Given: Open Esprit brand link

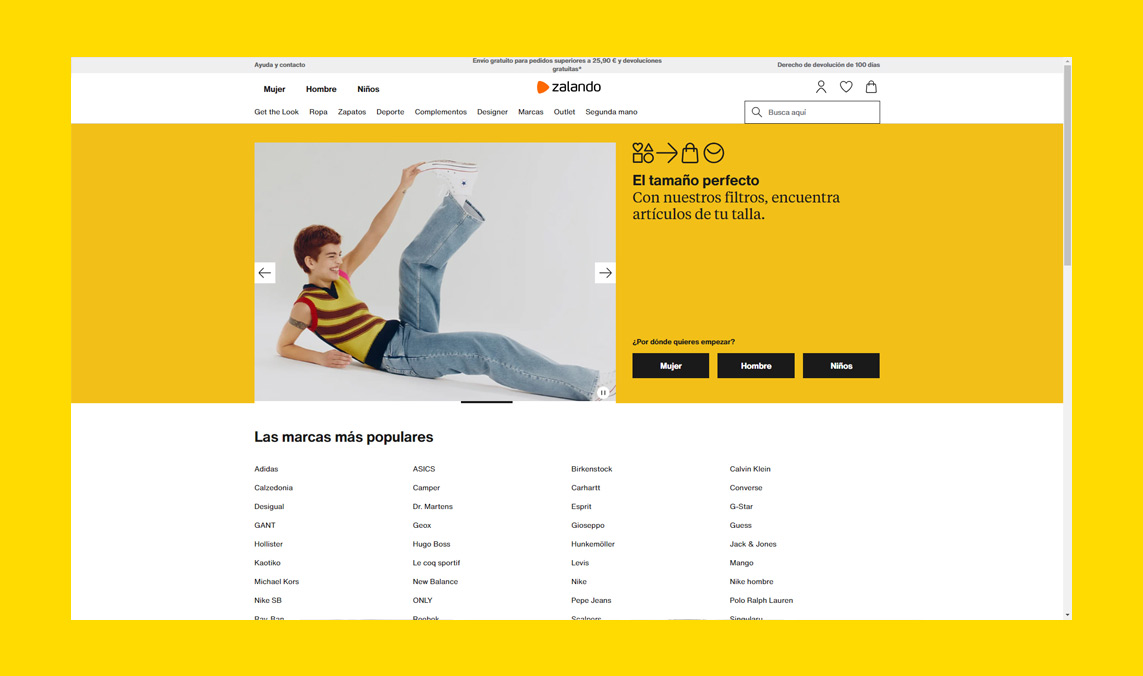Looking at the screenshot, I should pos(581,507).
